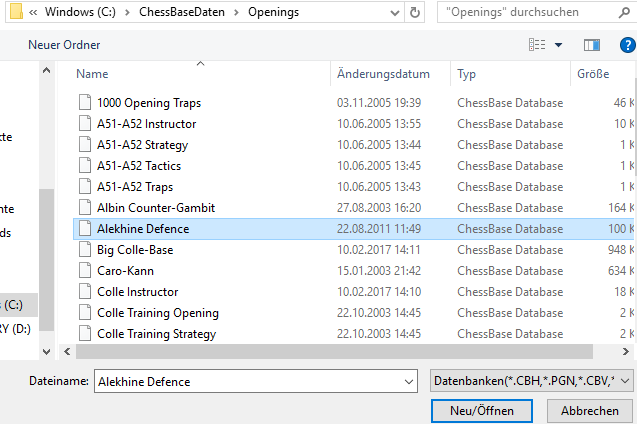Click the Abbrechen button

(x=590, y=411)
